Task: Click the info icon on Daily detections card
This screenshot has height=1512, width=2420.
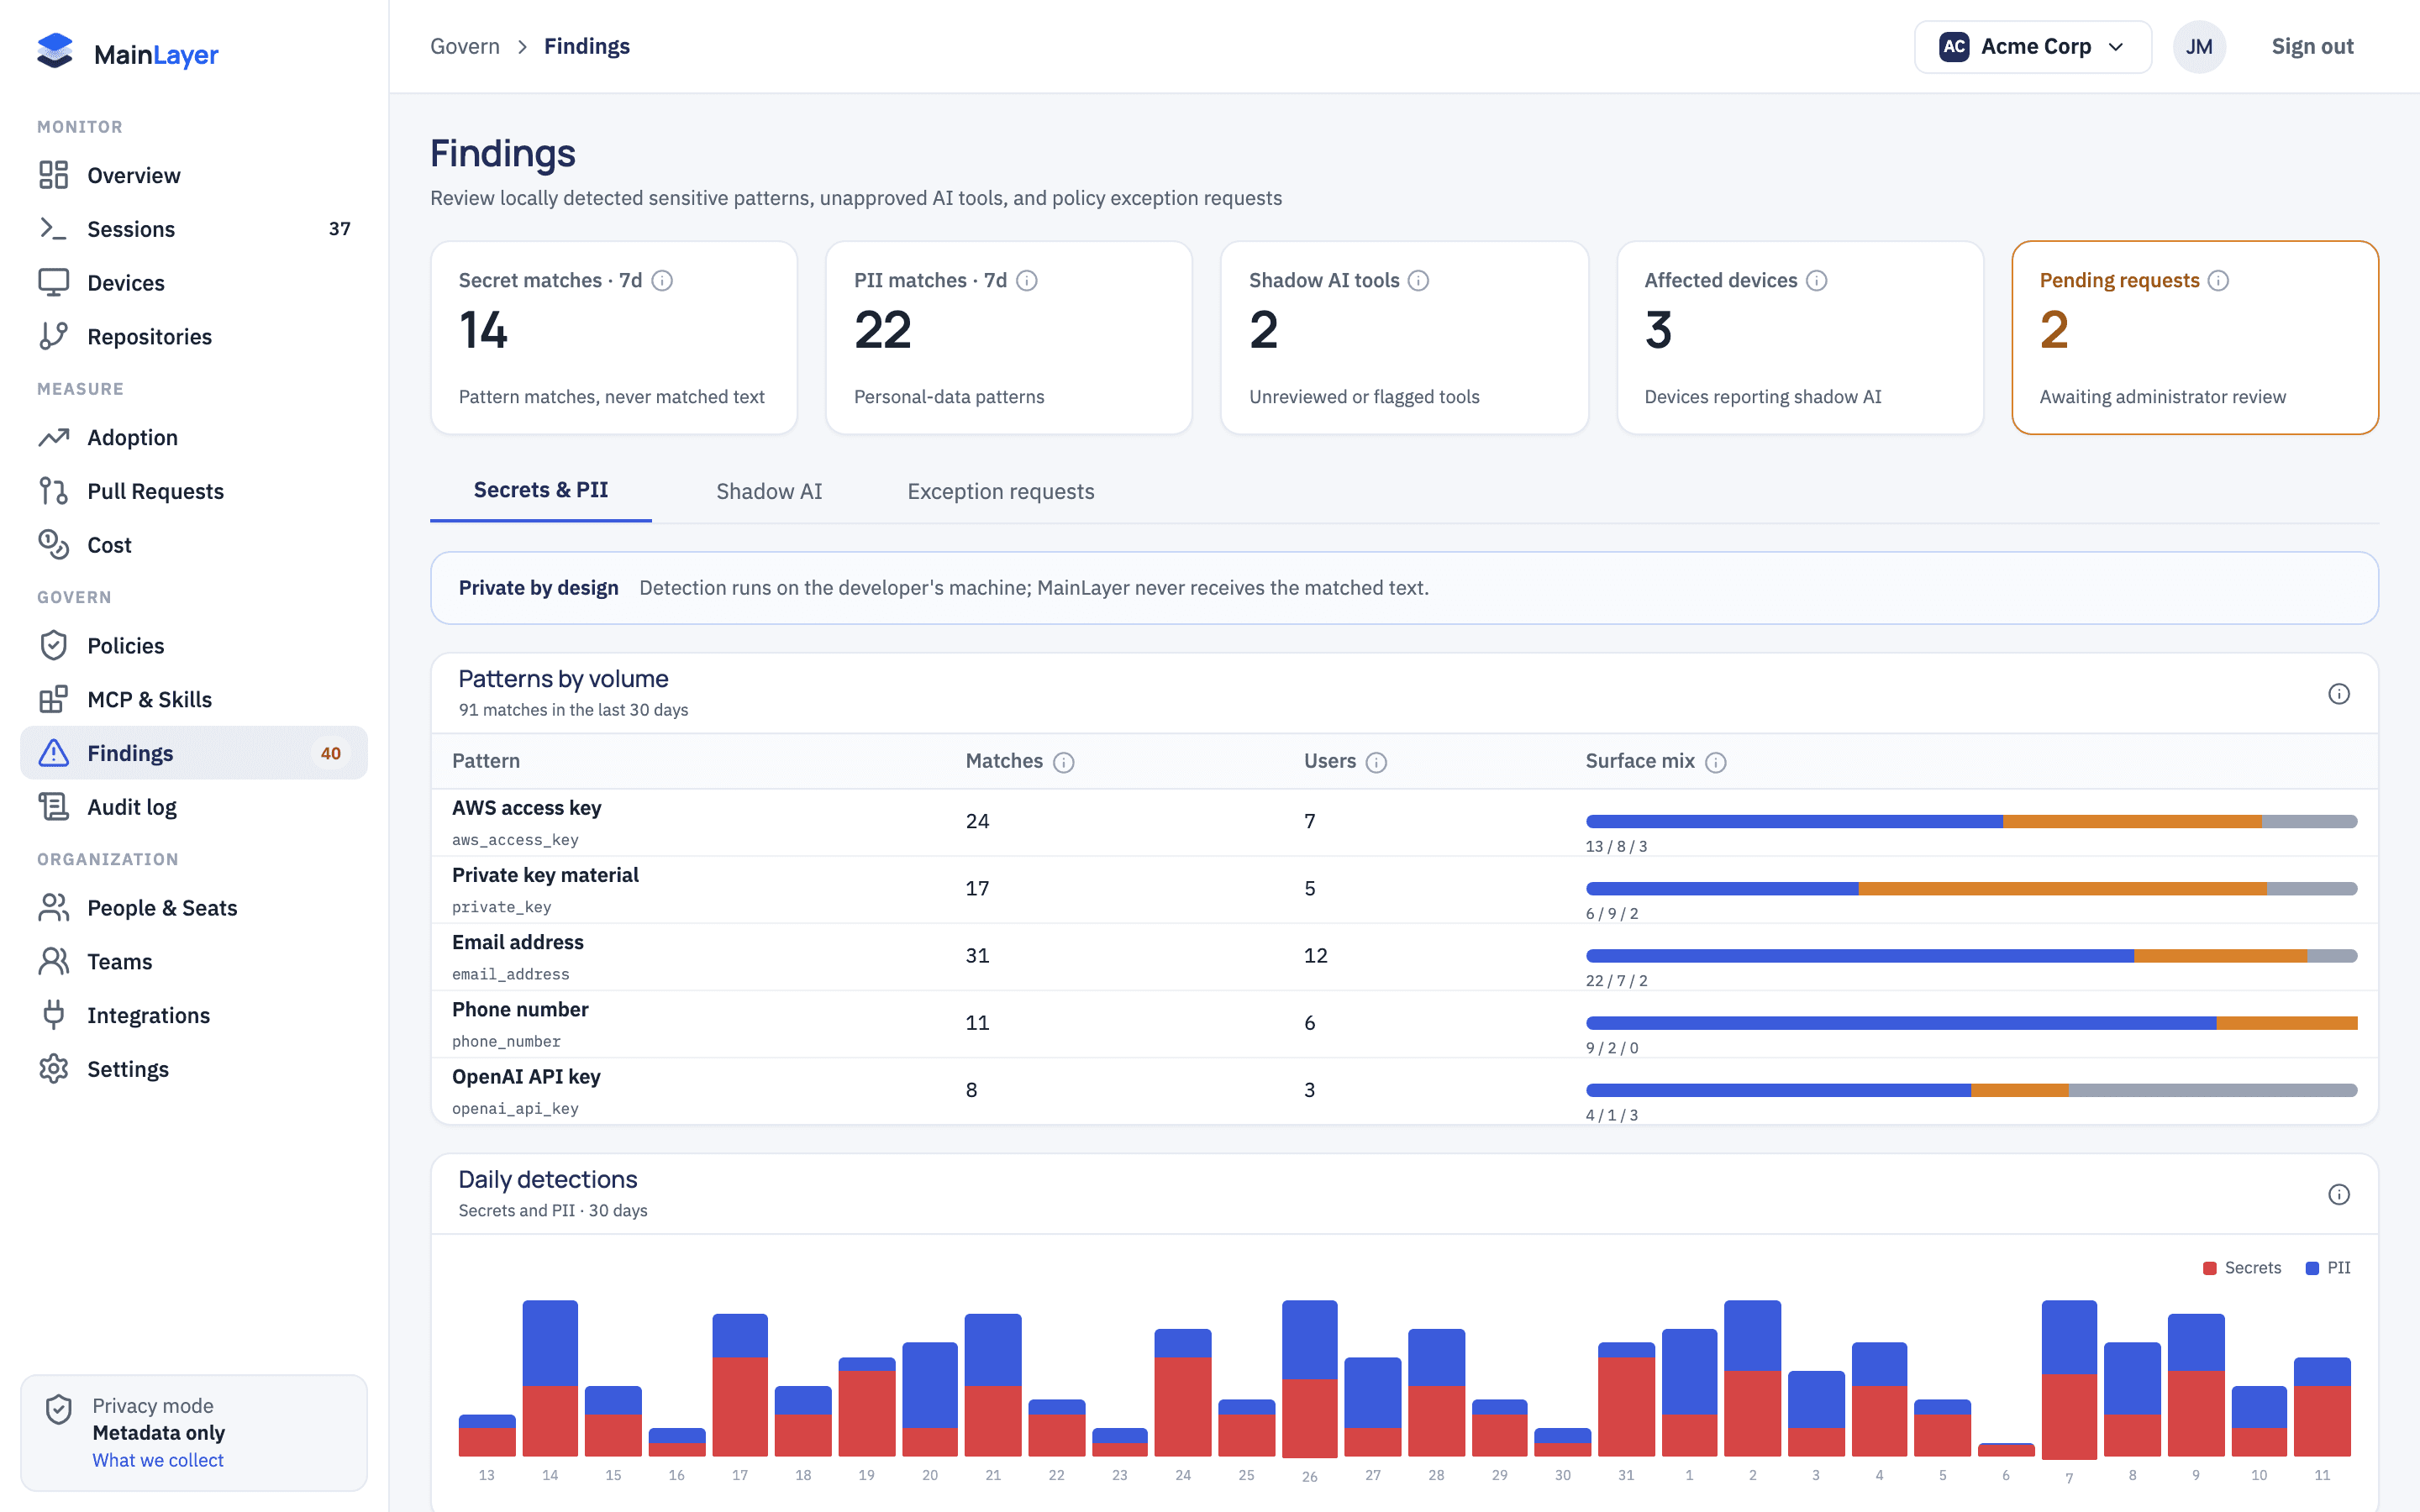Action: click(2339, 1195)
